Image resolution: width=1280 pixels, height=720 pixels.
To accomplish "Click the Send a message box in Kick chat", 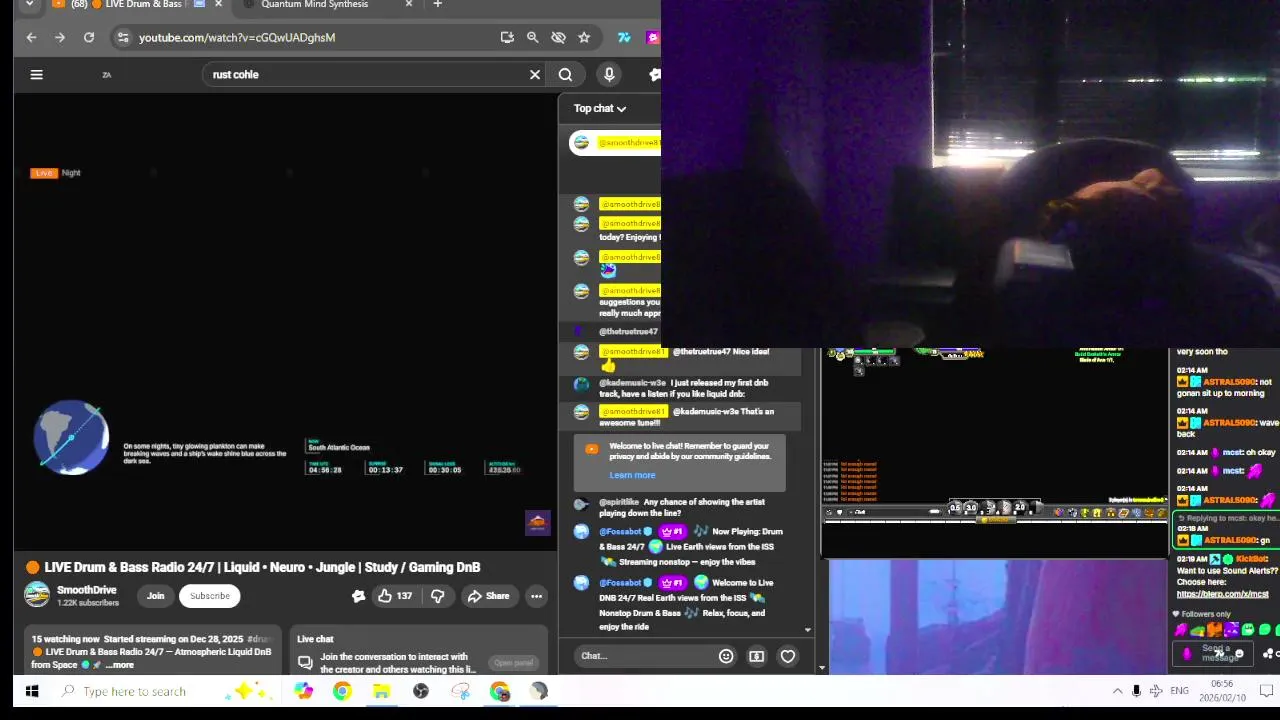I will click(1214, 653).
